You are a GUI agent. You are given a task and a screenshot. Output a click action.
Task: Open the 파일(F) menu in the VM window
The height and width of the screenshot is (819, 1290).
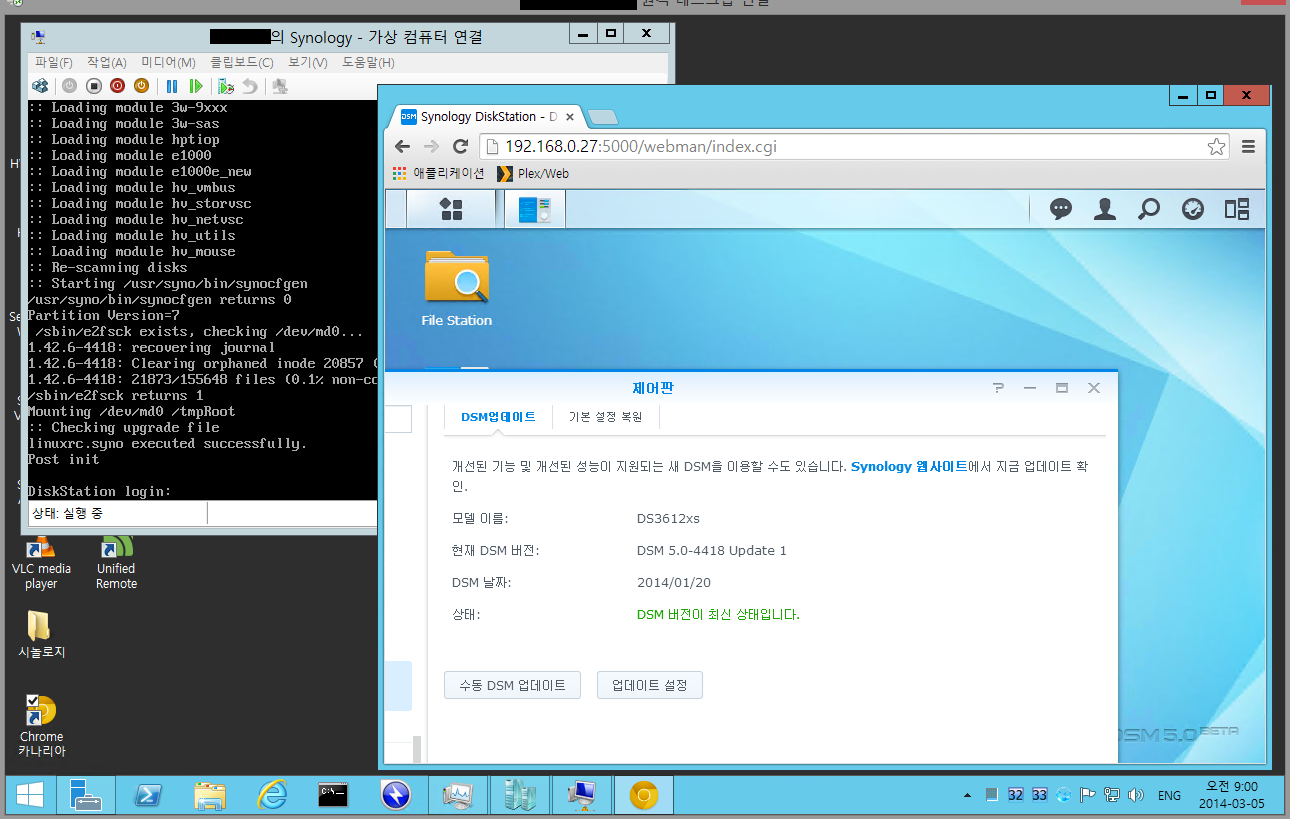coord(54,63)
